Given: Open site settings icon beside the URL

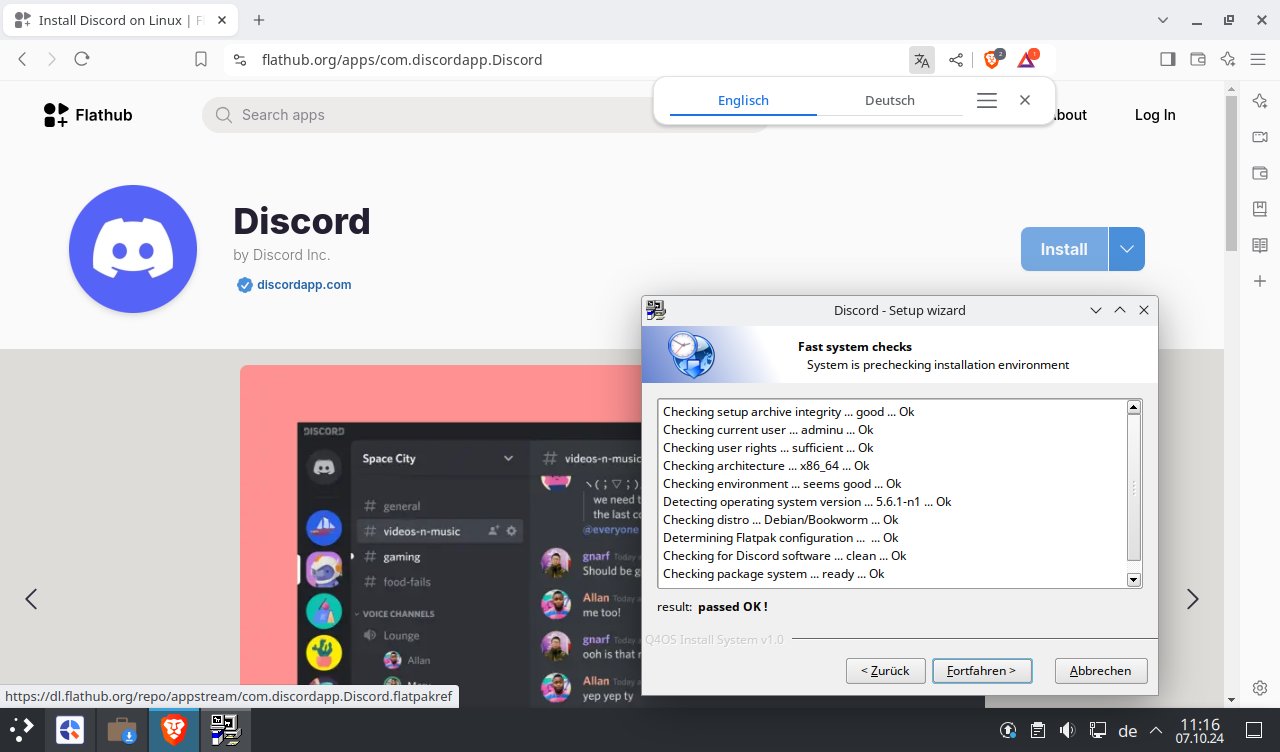Looking at the screenshot, I should (239, 59).
